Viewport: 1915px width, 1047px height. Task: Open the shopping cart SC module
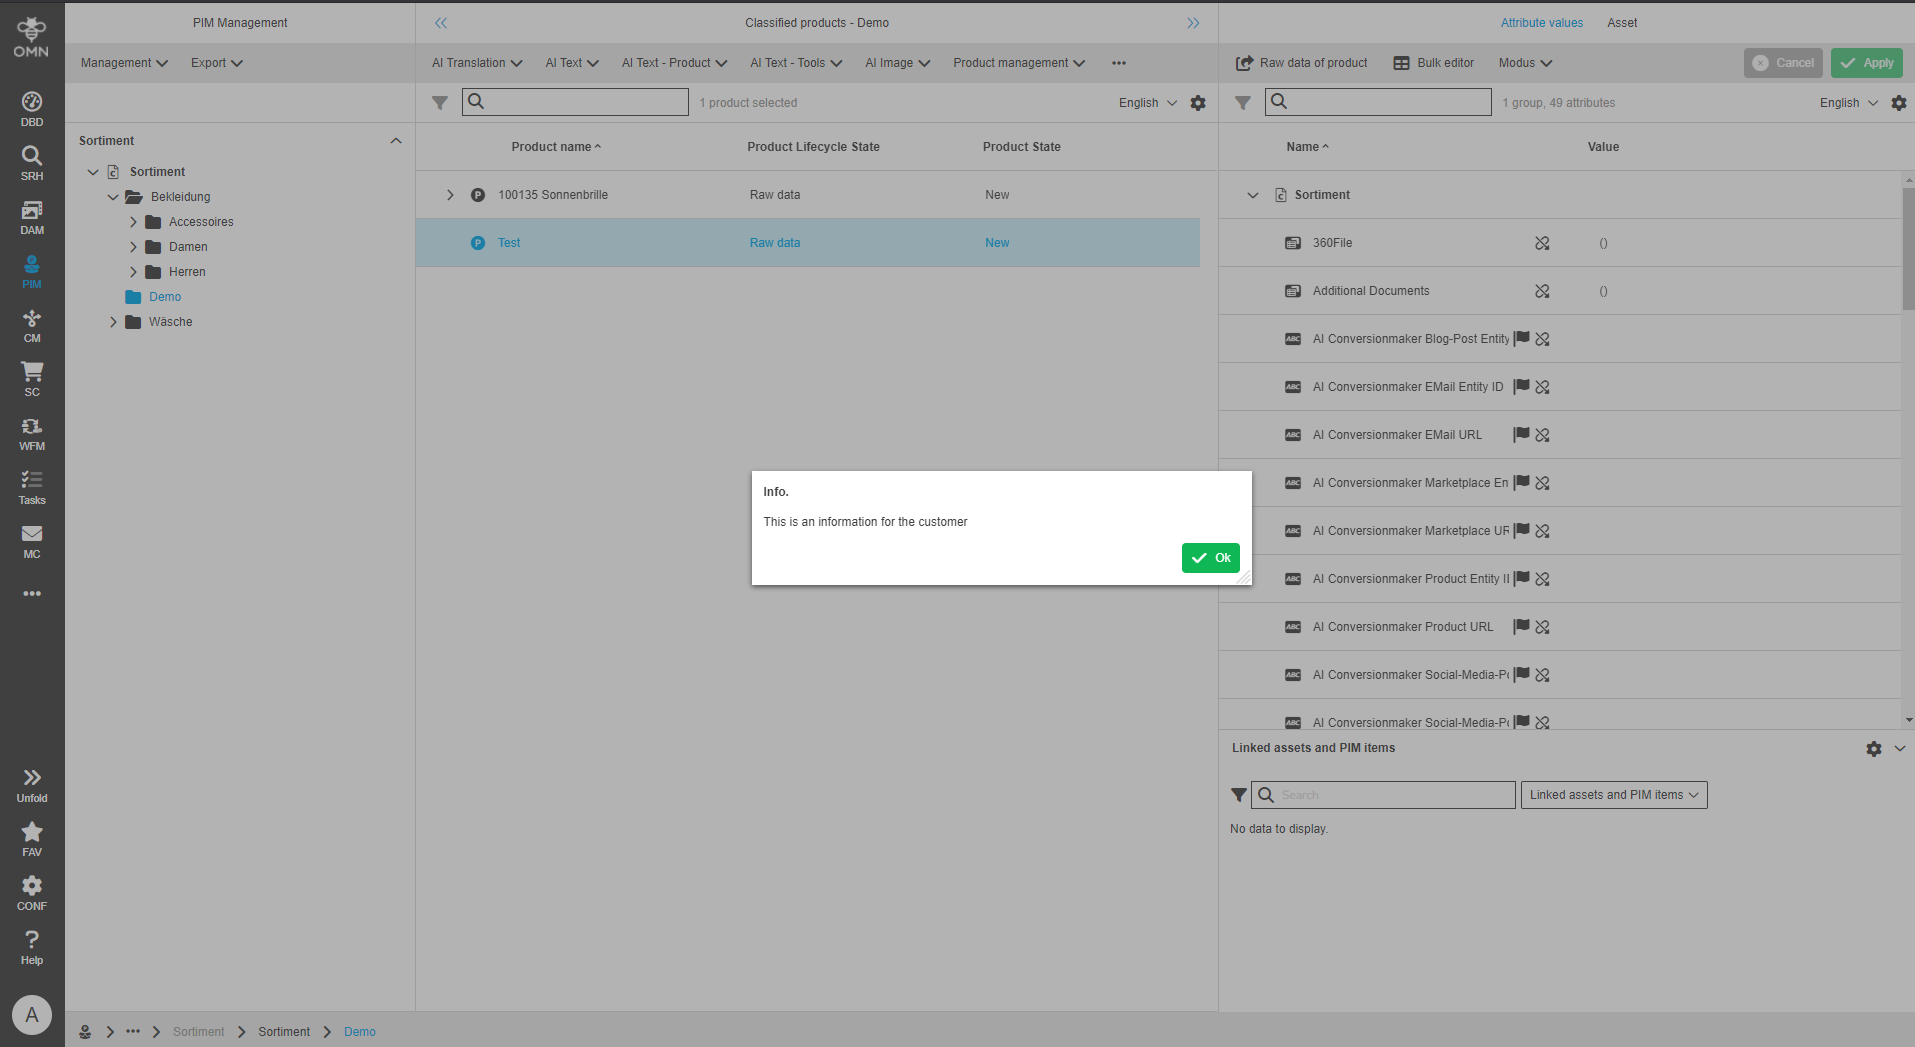coord(32,378)
